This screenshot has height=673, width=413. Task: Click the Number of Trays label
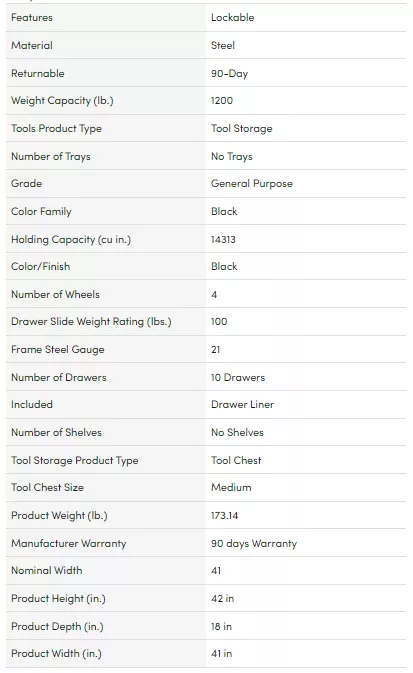tap(51, 156)
